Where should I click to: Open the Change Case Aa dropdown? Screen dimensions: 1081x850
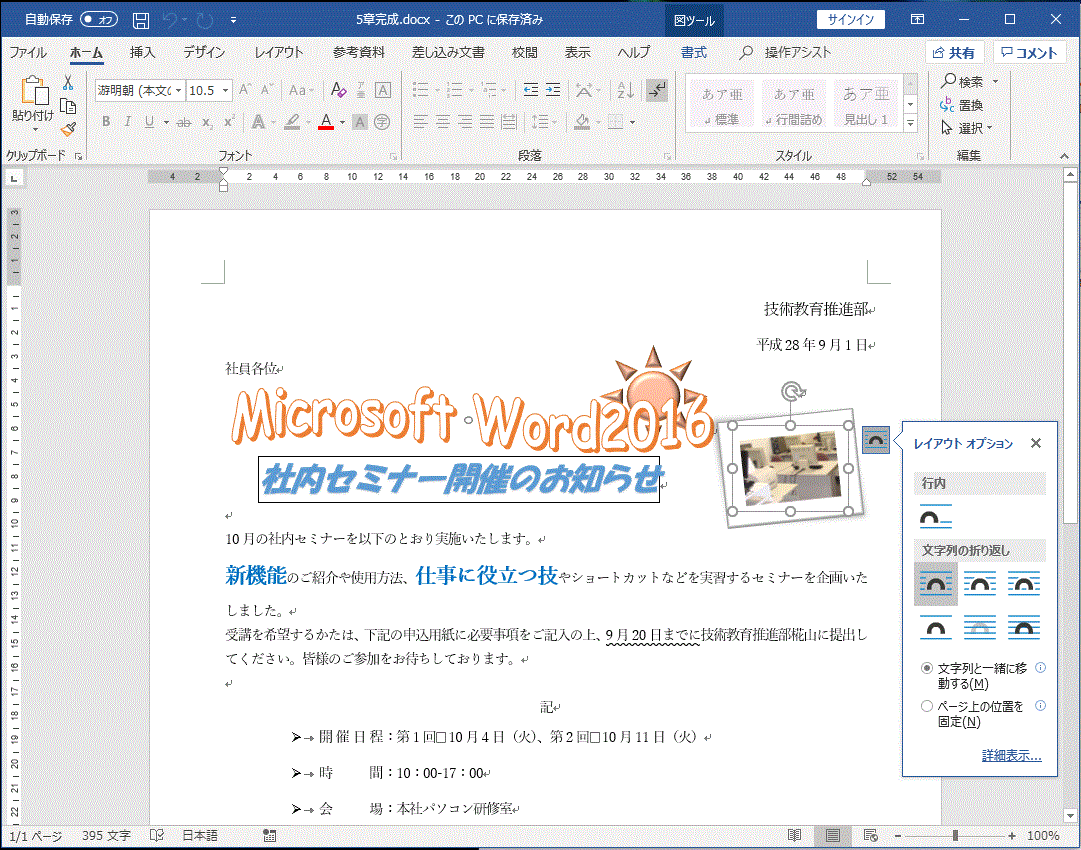coord(301,90)
